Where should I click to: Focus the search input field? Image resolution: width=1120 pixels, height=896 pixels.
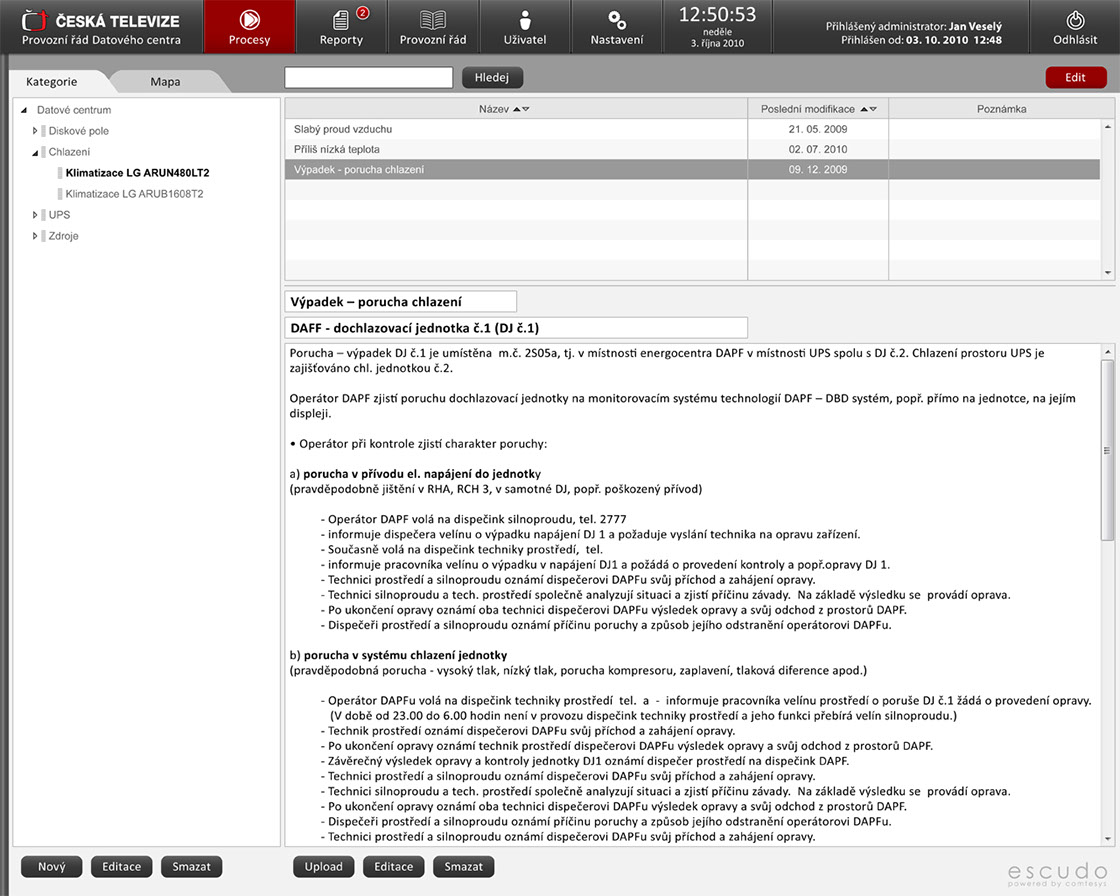click(x=368, y=77)
